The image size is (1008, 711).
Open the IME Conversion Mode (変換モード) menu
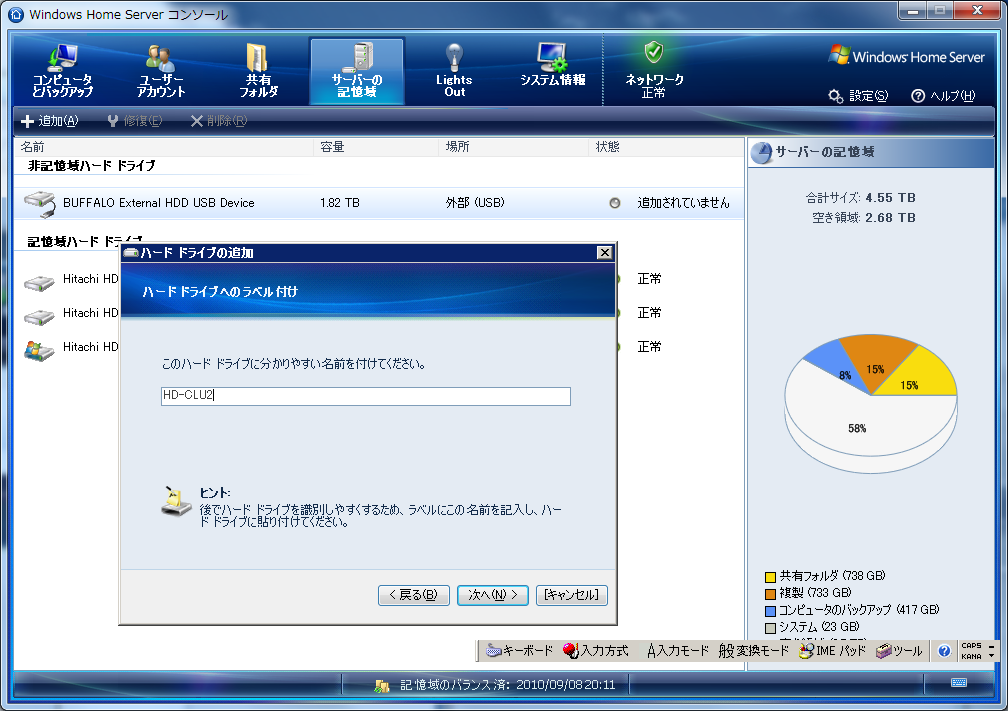(x=753, y=651)
